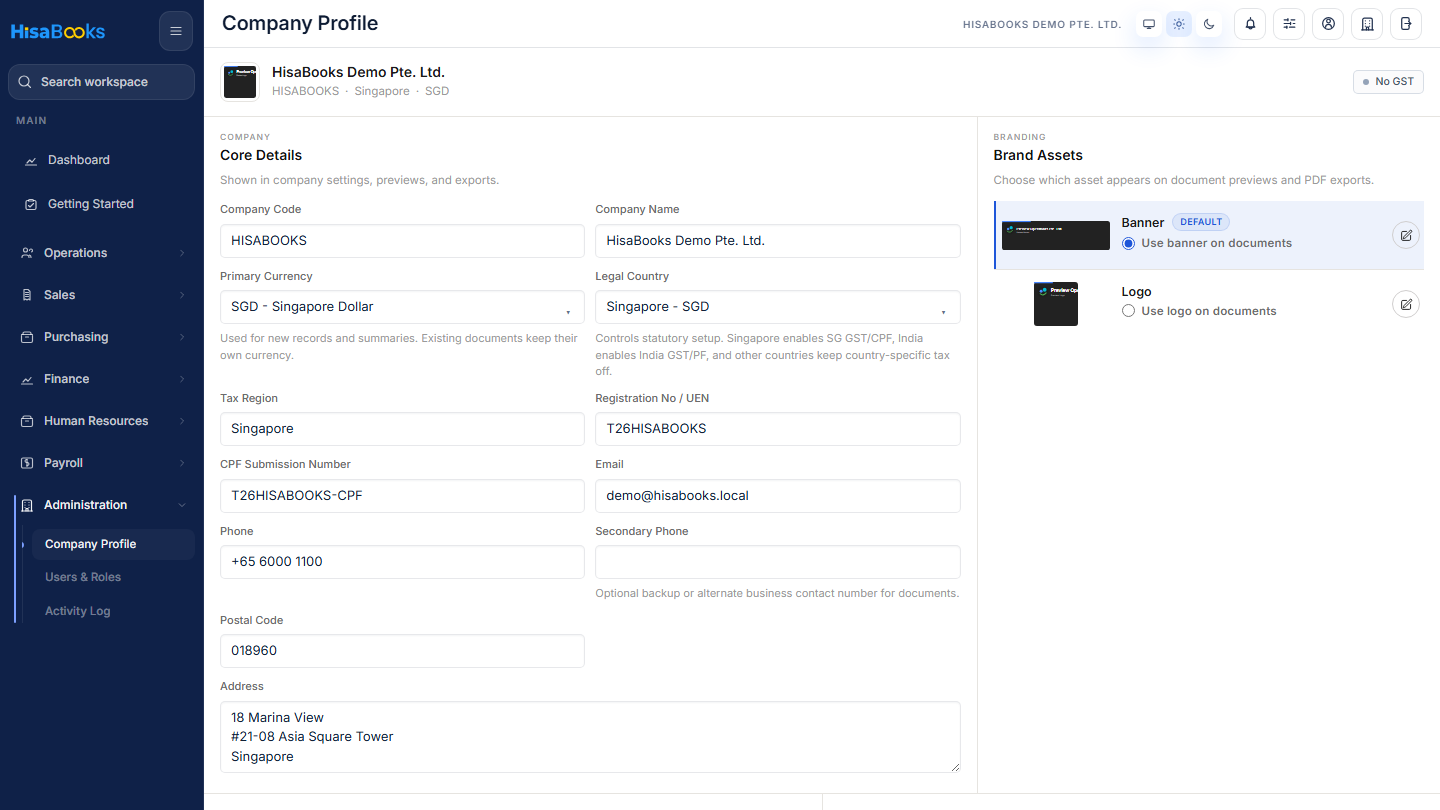1440x810 pixels.
Task: Click the logout icon
Action: tap(1406, 24)
